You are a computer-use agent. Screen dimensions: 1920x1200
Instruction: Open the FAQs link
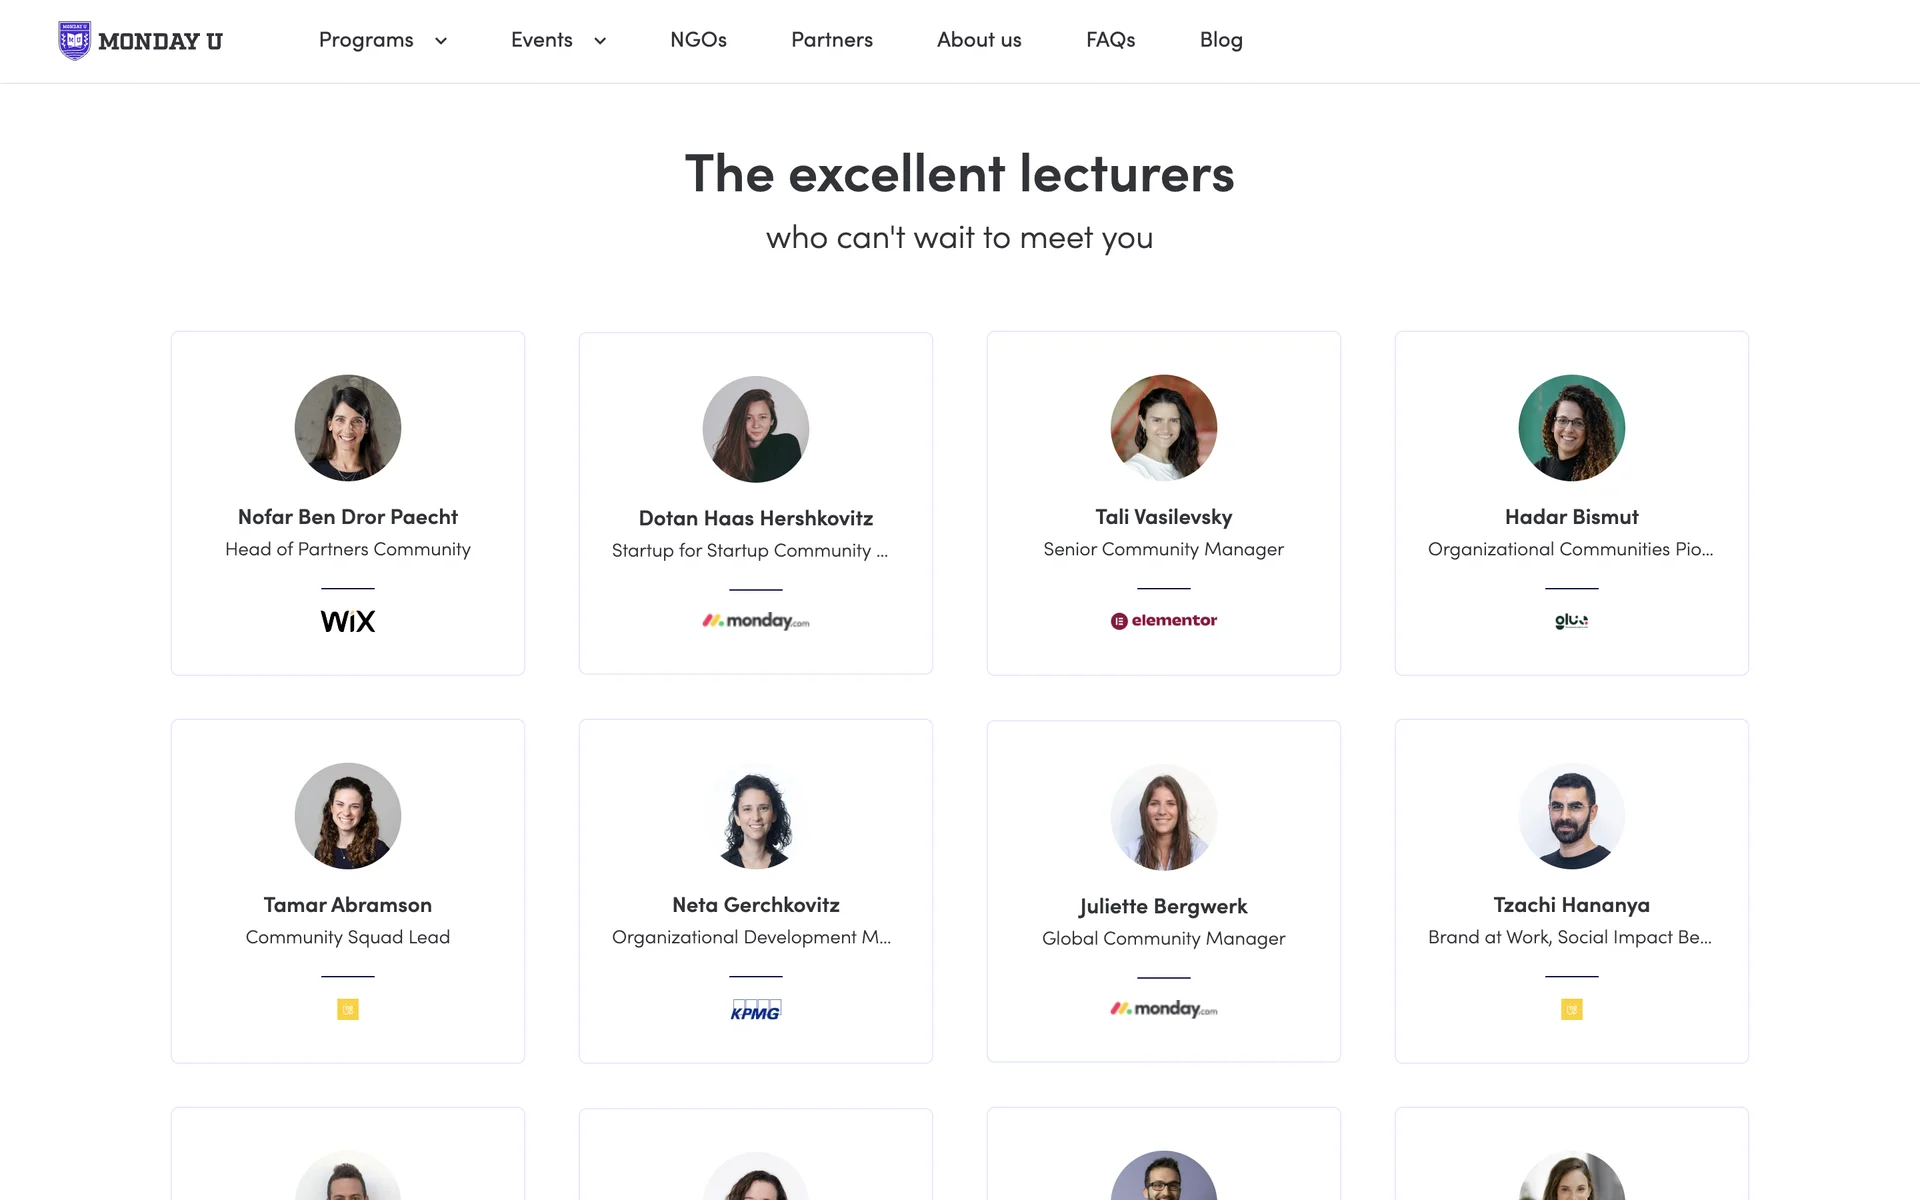pyautogui.click(x=1110, y=40)
